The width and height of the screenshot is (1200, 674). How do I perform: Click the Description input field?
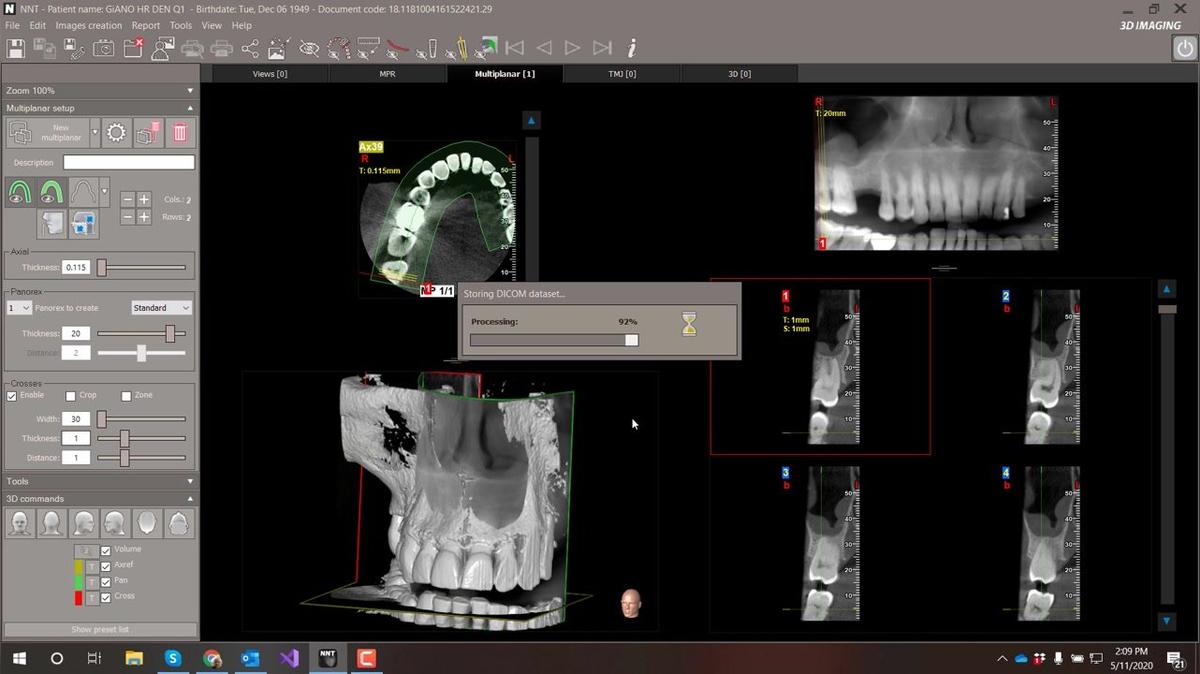(x=129, y=162)
